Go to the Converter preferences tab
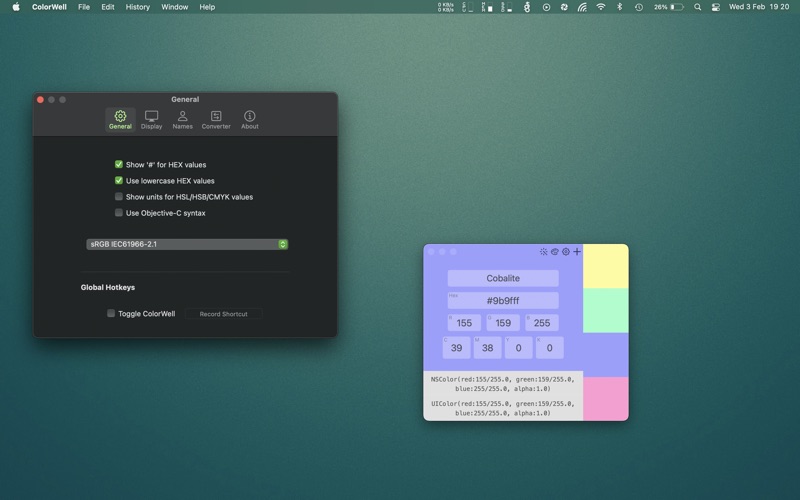The height and width of the screenshot is (500, 800). pos(216,120)
